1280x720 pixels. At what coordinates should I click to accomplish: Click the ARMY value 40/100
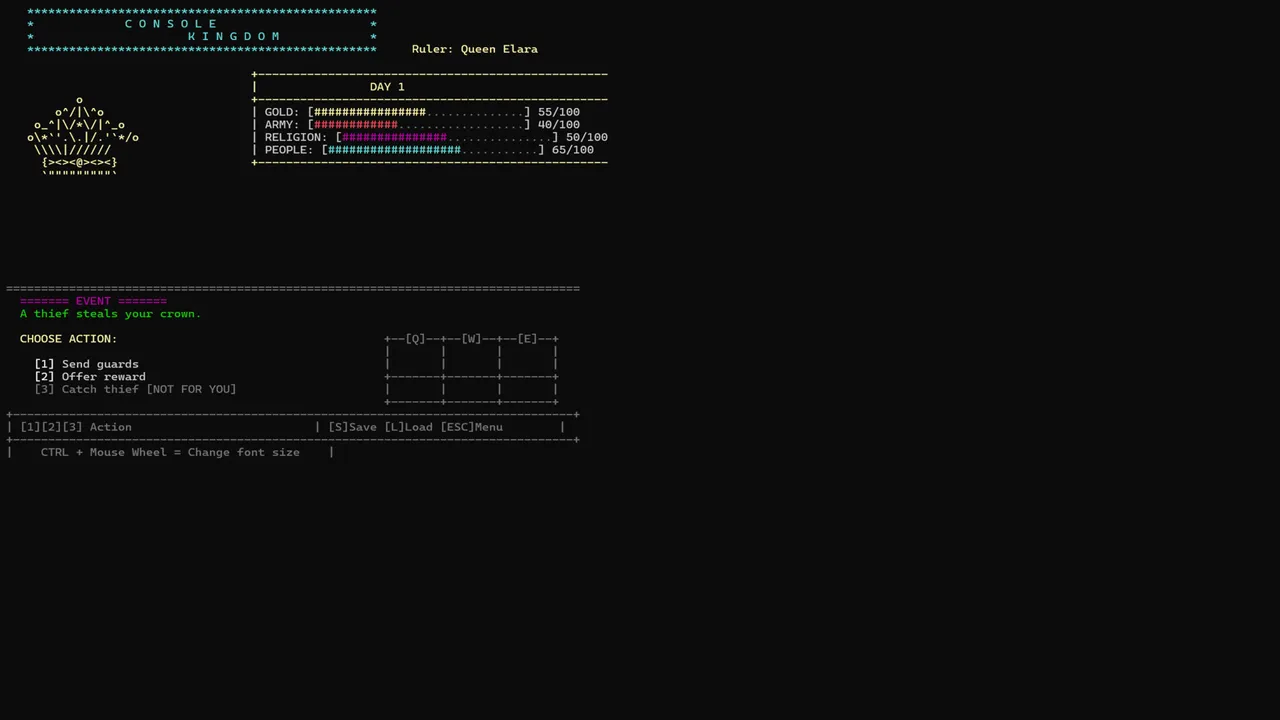tap(559, 125)
